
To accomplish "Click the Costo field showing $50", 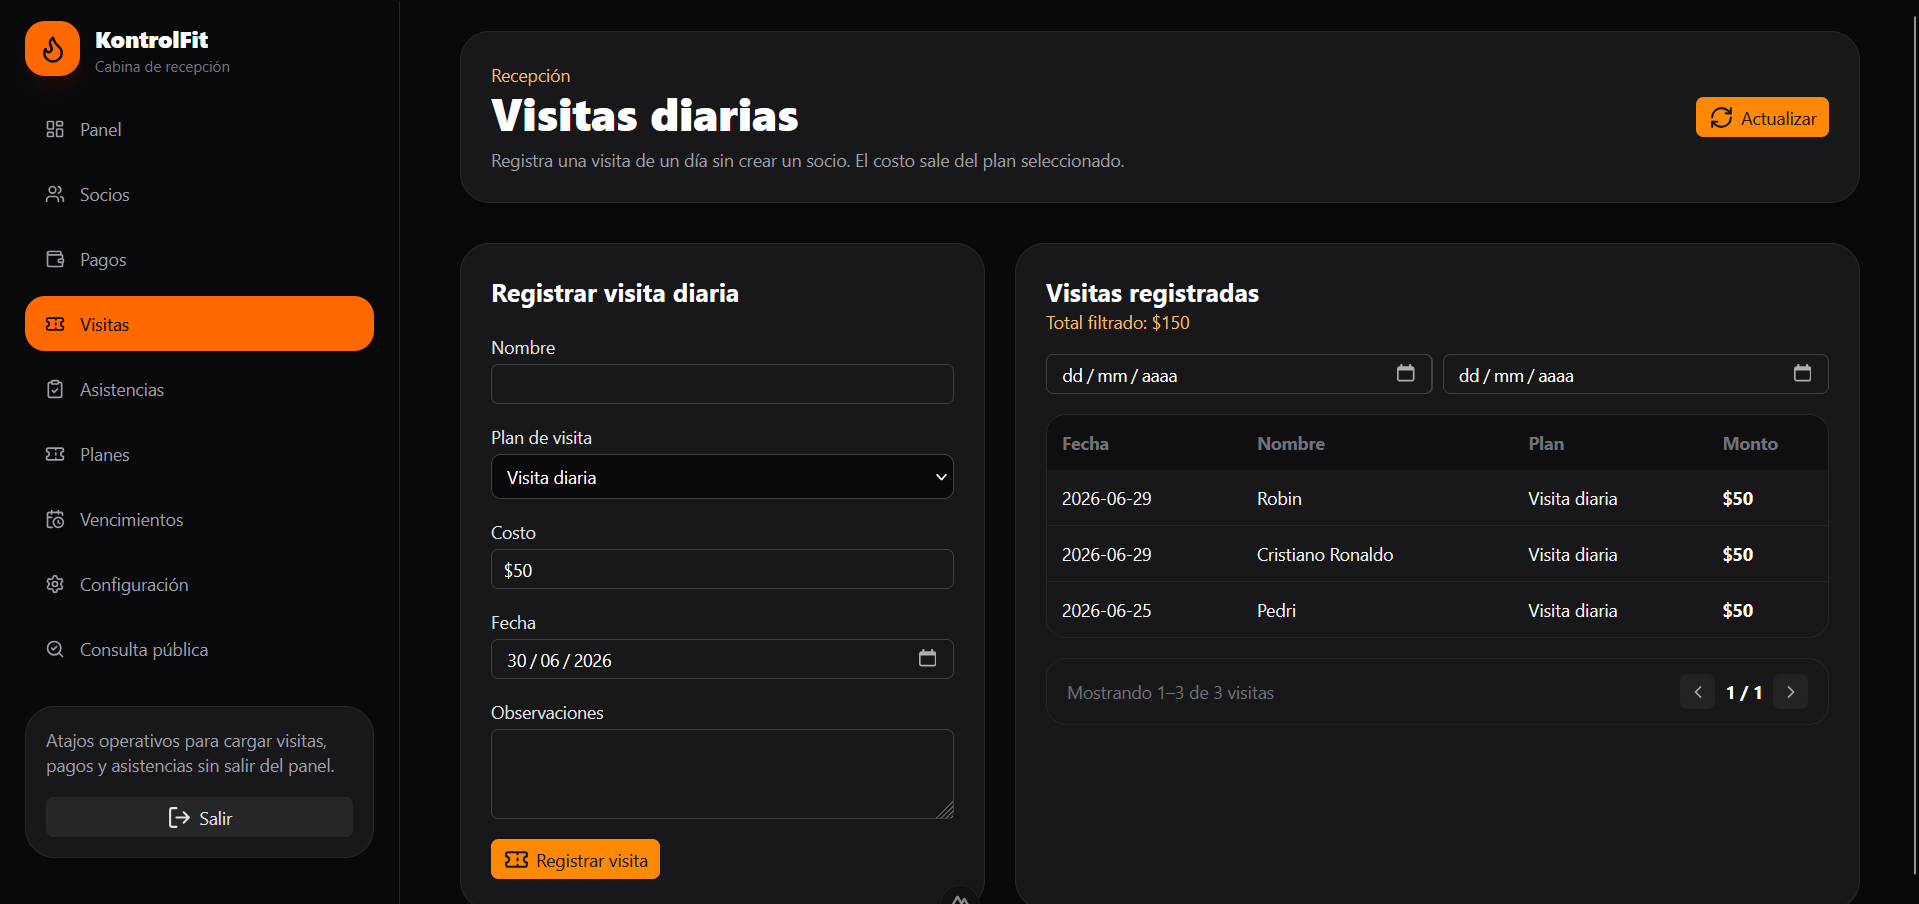I will pos(722,569).
